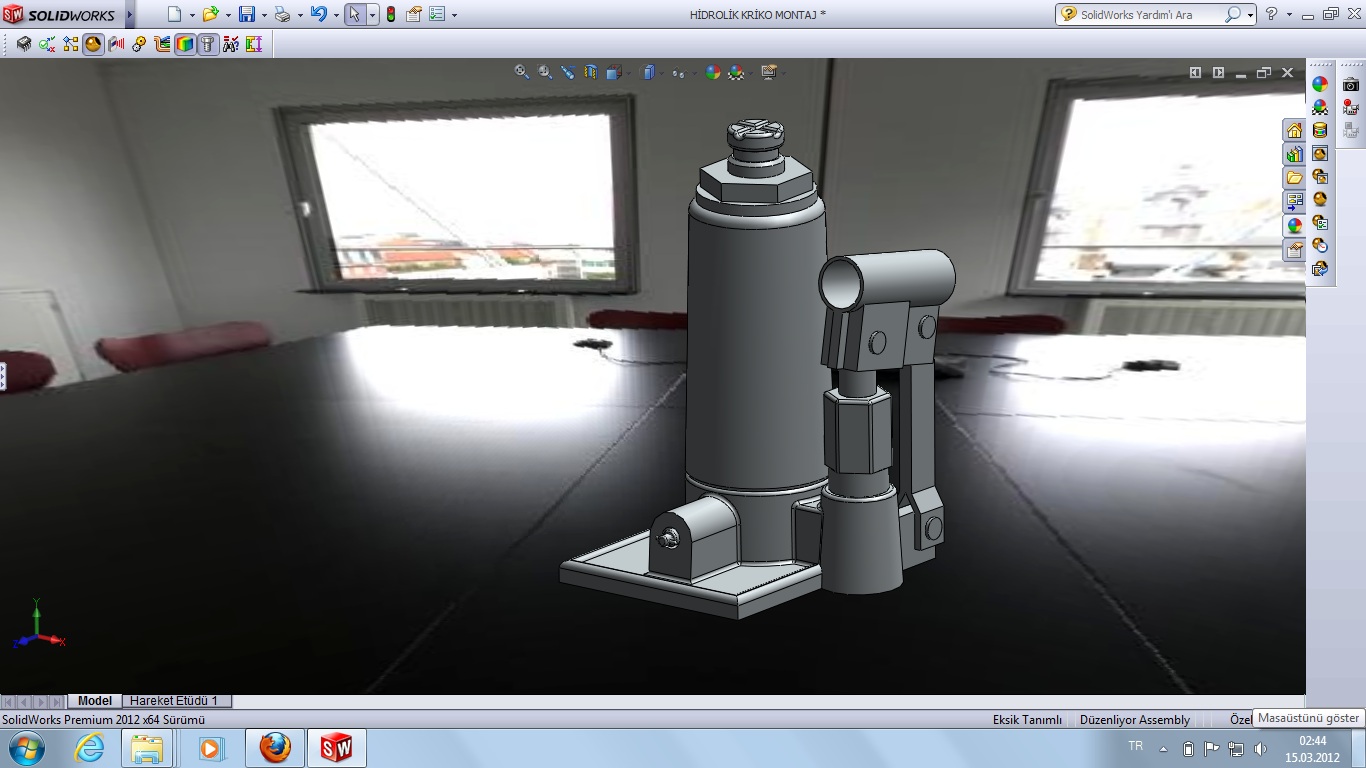Click Edit Appearance ball in render toolbar
The width and height of the screenshot is (1366, 768).
(x=1320, y=85)
